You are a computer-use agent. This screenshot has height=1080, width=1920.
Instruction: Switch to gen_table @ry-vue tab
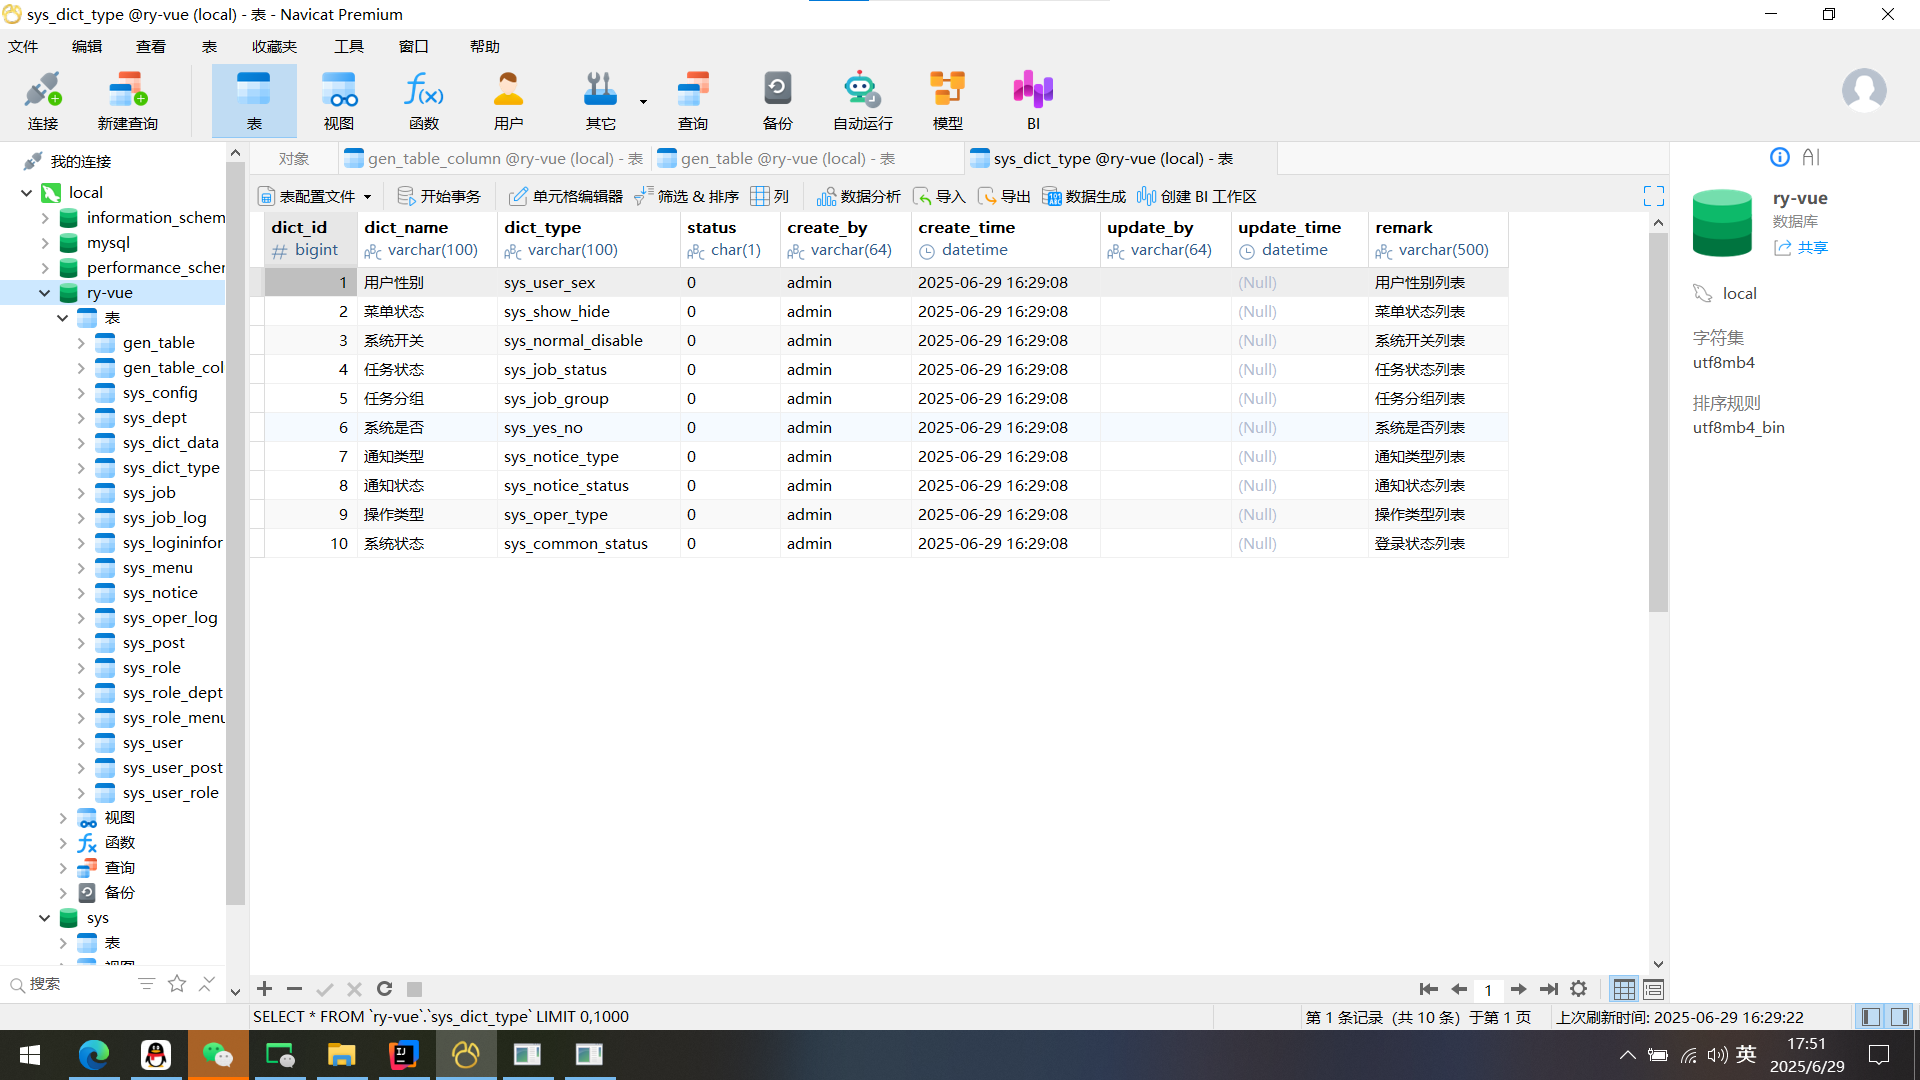(786, 158)
